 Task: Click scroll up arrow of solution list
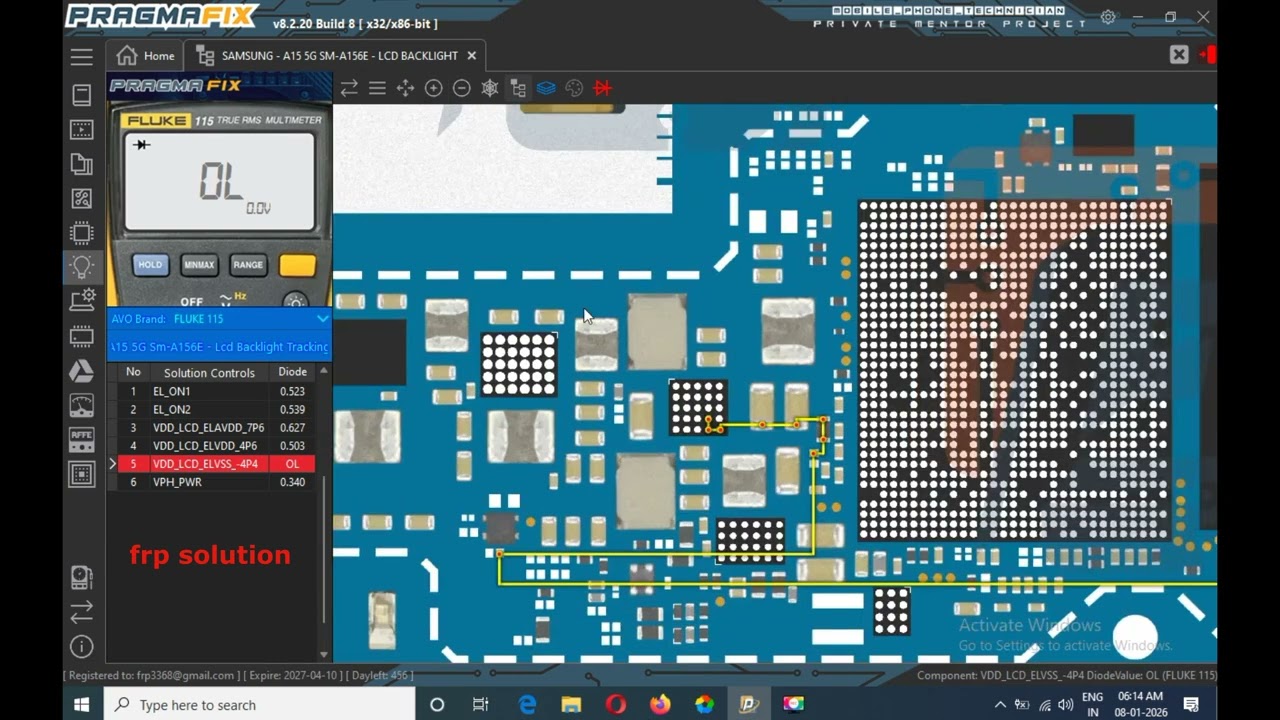pos(323,371)
